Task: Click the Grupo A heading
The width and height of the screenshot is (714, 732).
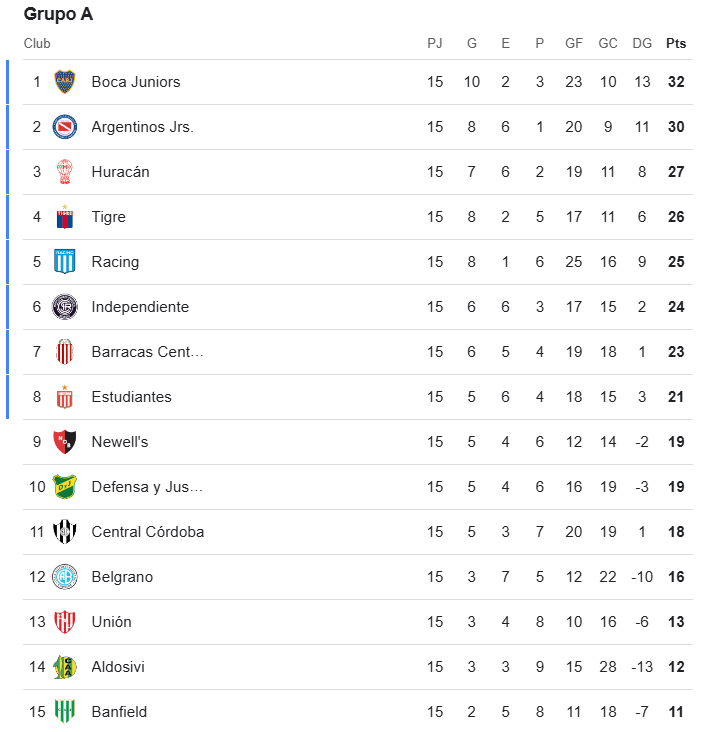Action: coord(58,14)
